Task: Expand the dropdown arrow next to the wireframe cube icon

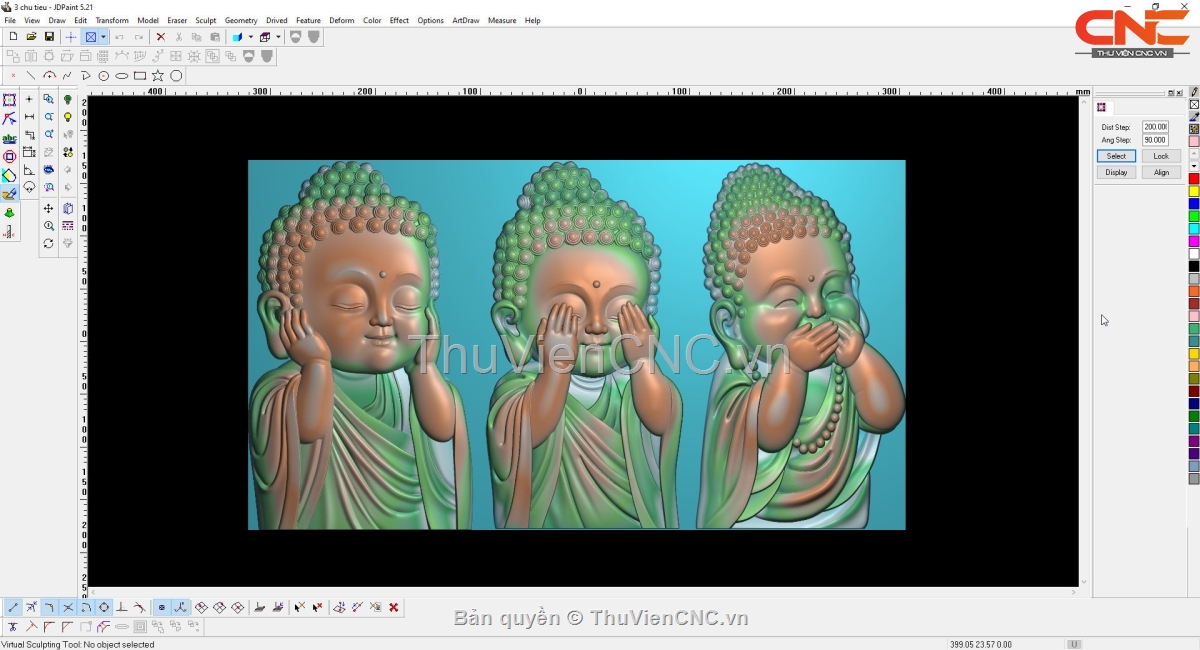Action: tap(278, 37)
